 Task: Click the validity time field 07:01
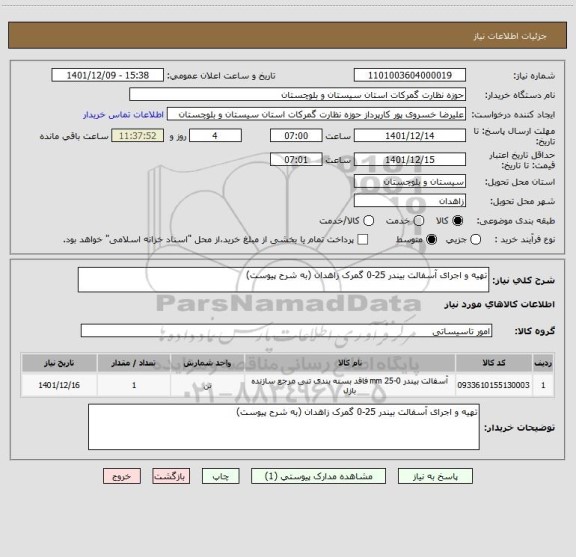(x=296, y=159)
